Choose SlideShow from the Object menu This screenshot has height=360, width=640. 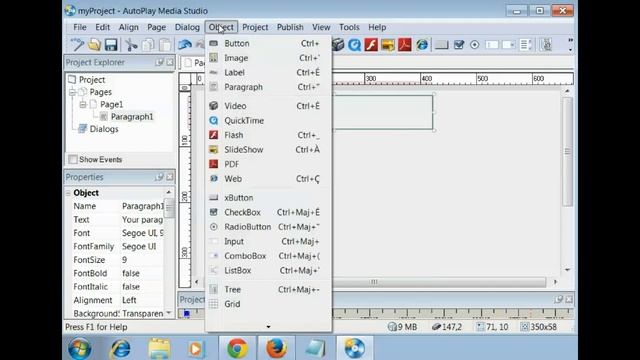coord(269,150)
